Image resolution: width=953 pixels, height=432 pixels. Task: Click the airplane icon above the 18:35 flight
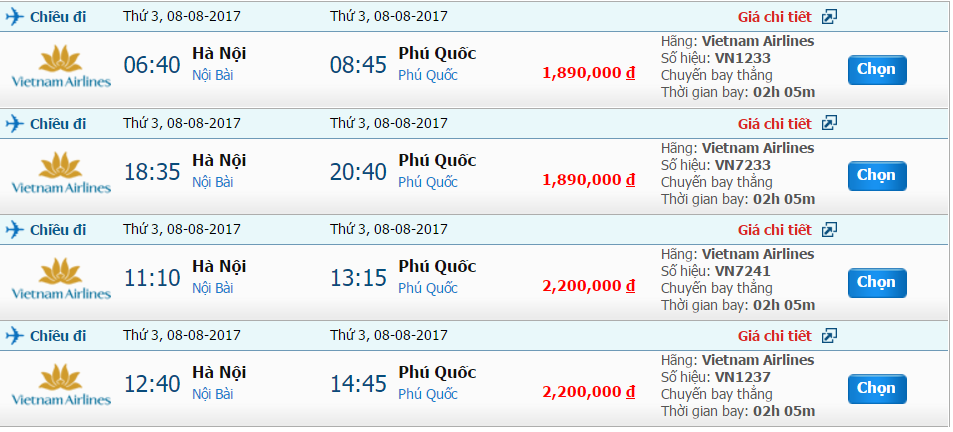pos(14,124)
